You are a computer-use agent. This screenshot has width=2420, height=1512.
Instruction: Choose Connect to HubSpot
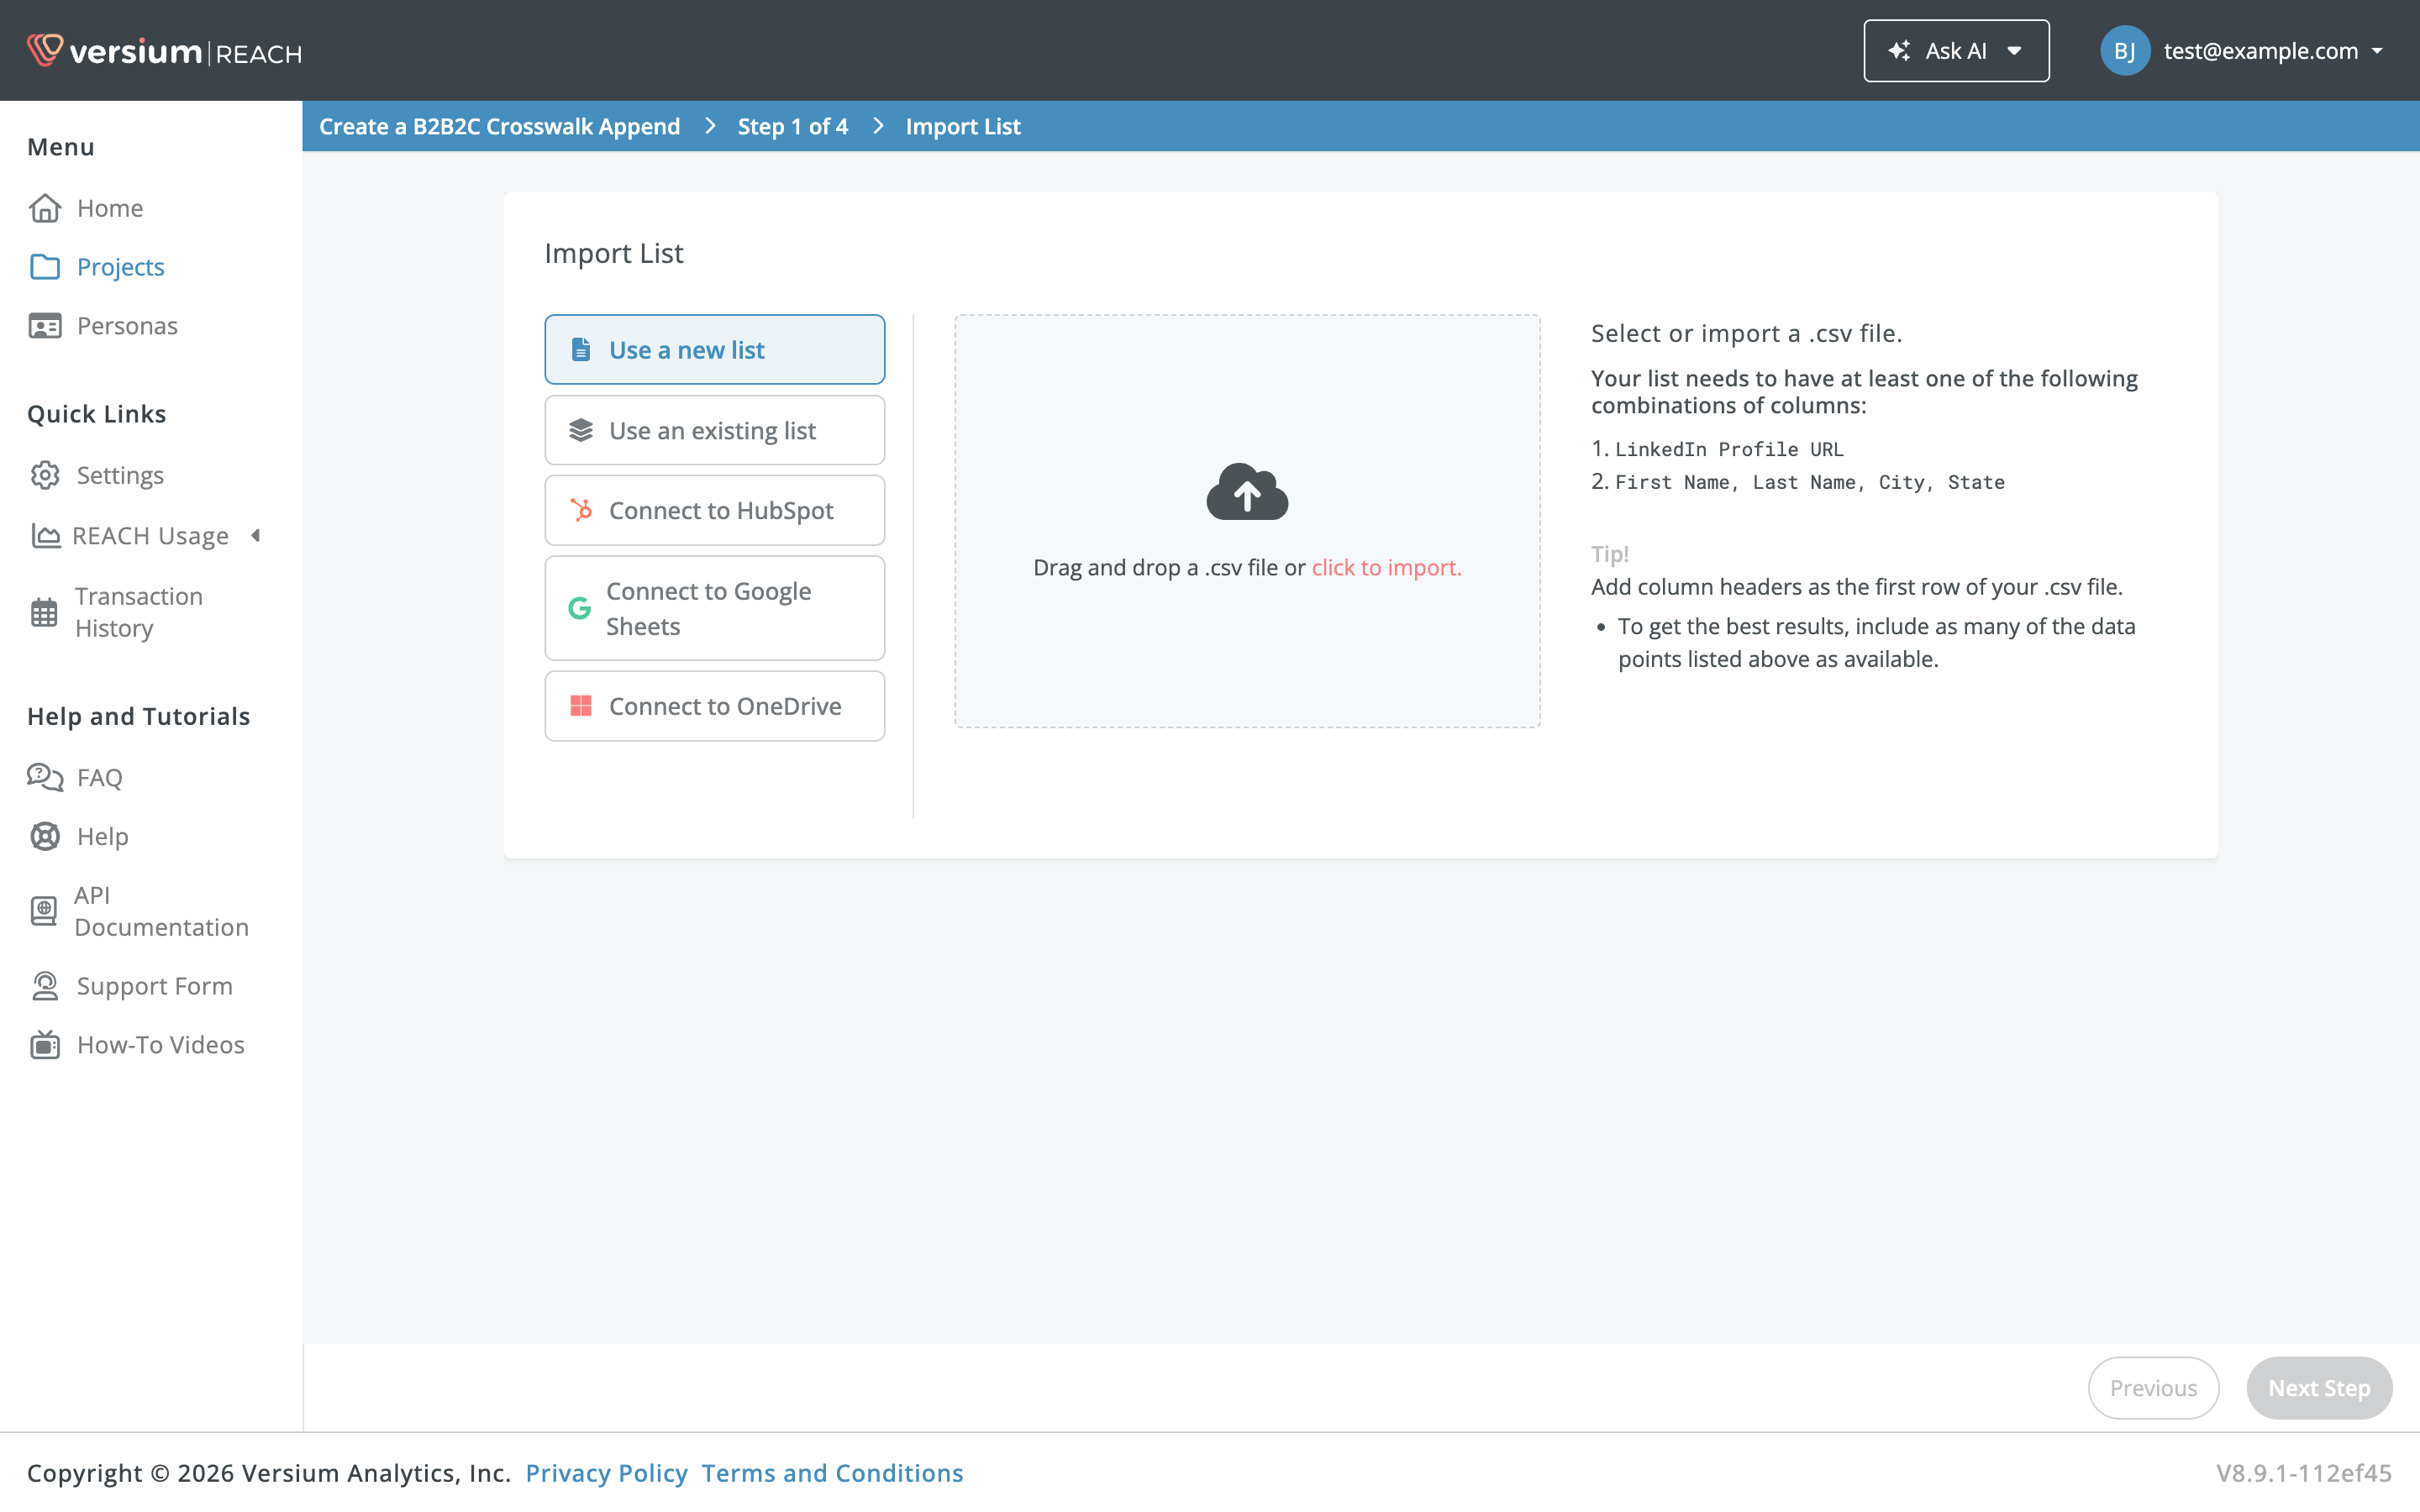[x=714, y=510]
